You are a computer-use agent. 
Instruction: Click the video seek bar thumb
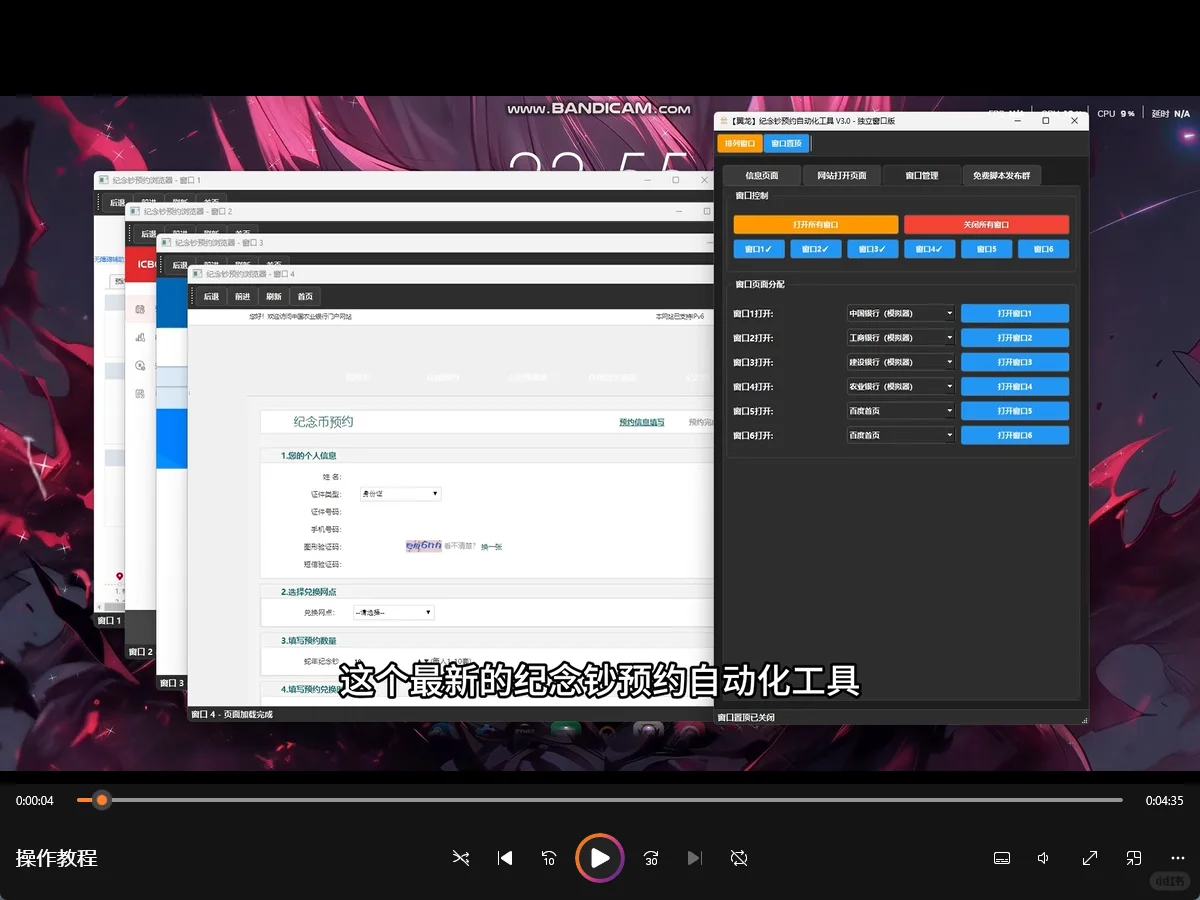click(x=101, y=800)
